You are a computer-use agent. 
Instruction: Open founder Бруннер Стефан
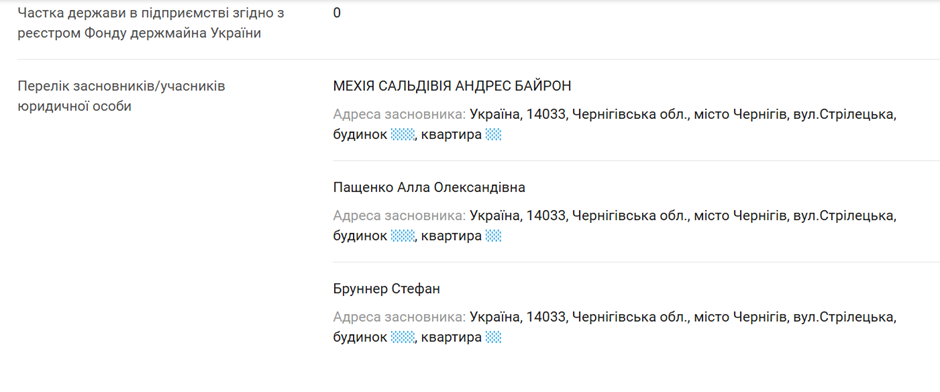[387, 289]
